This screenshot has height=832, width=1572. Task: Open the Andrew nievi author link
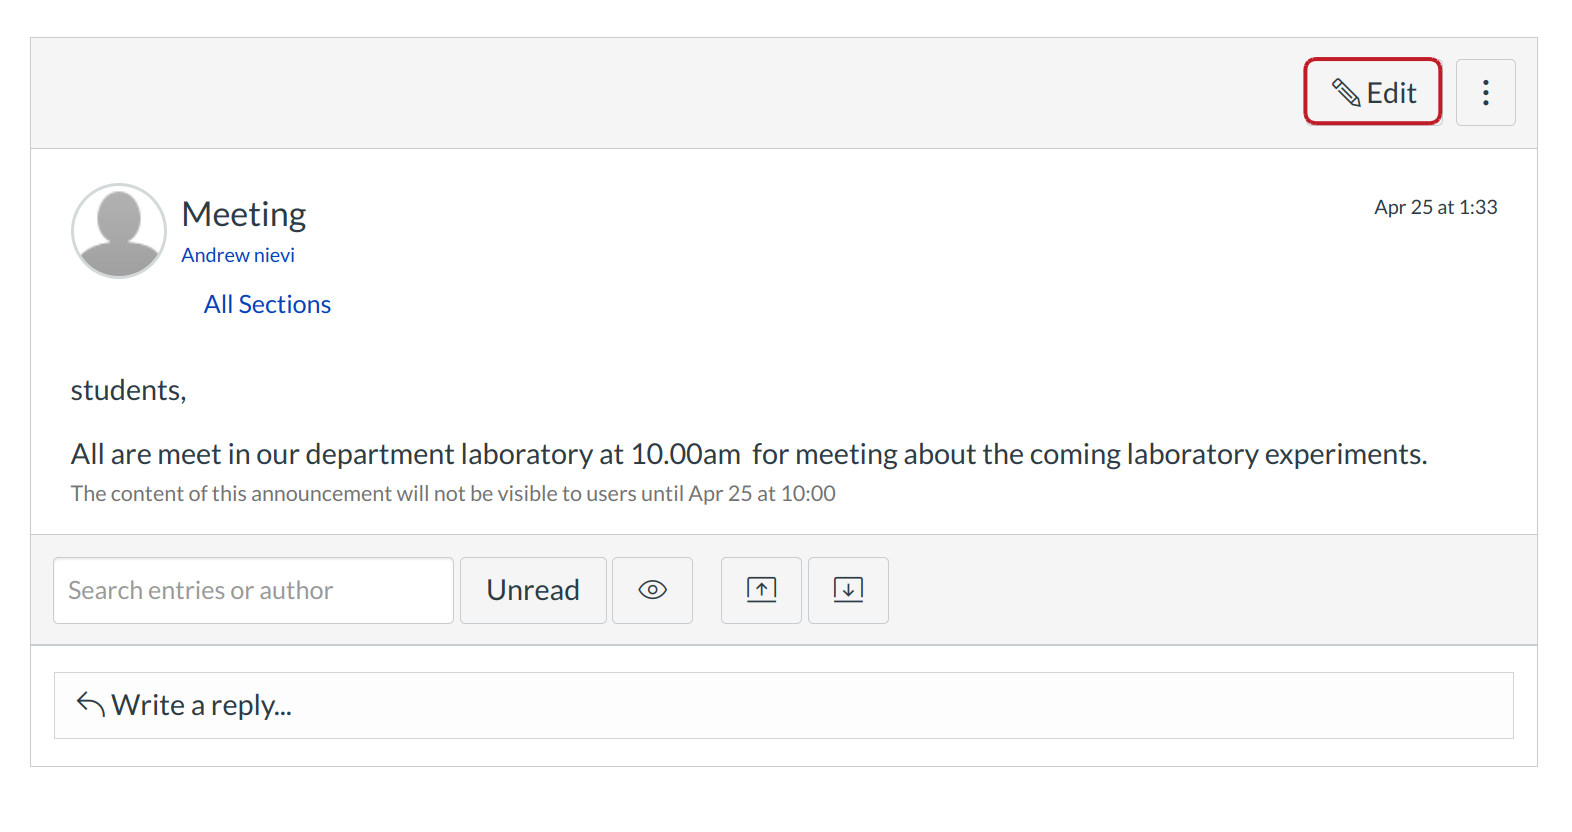point(238,255)
